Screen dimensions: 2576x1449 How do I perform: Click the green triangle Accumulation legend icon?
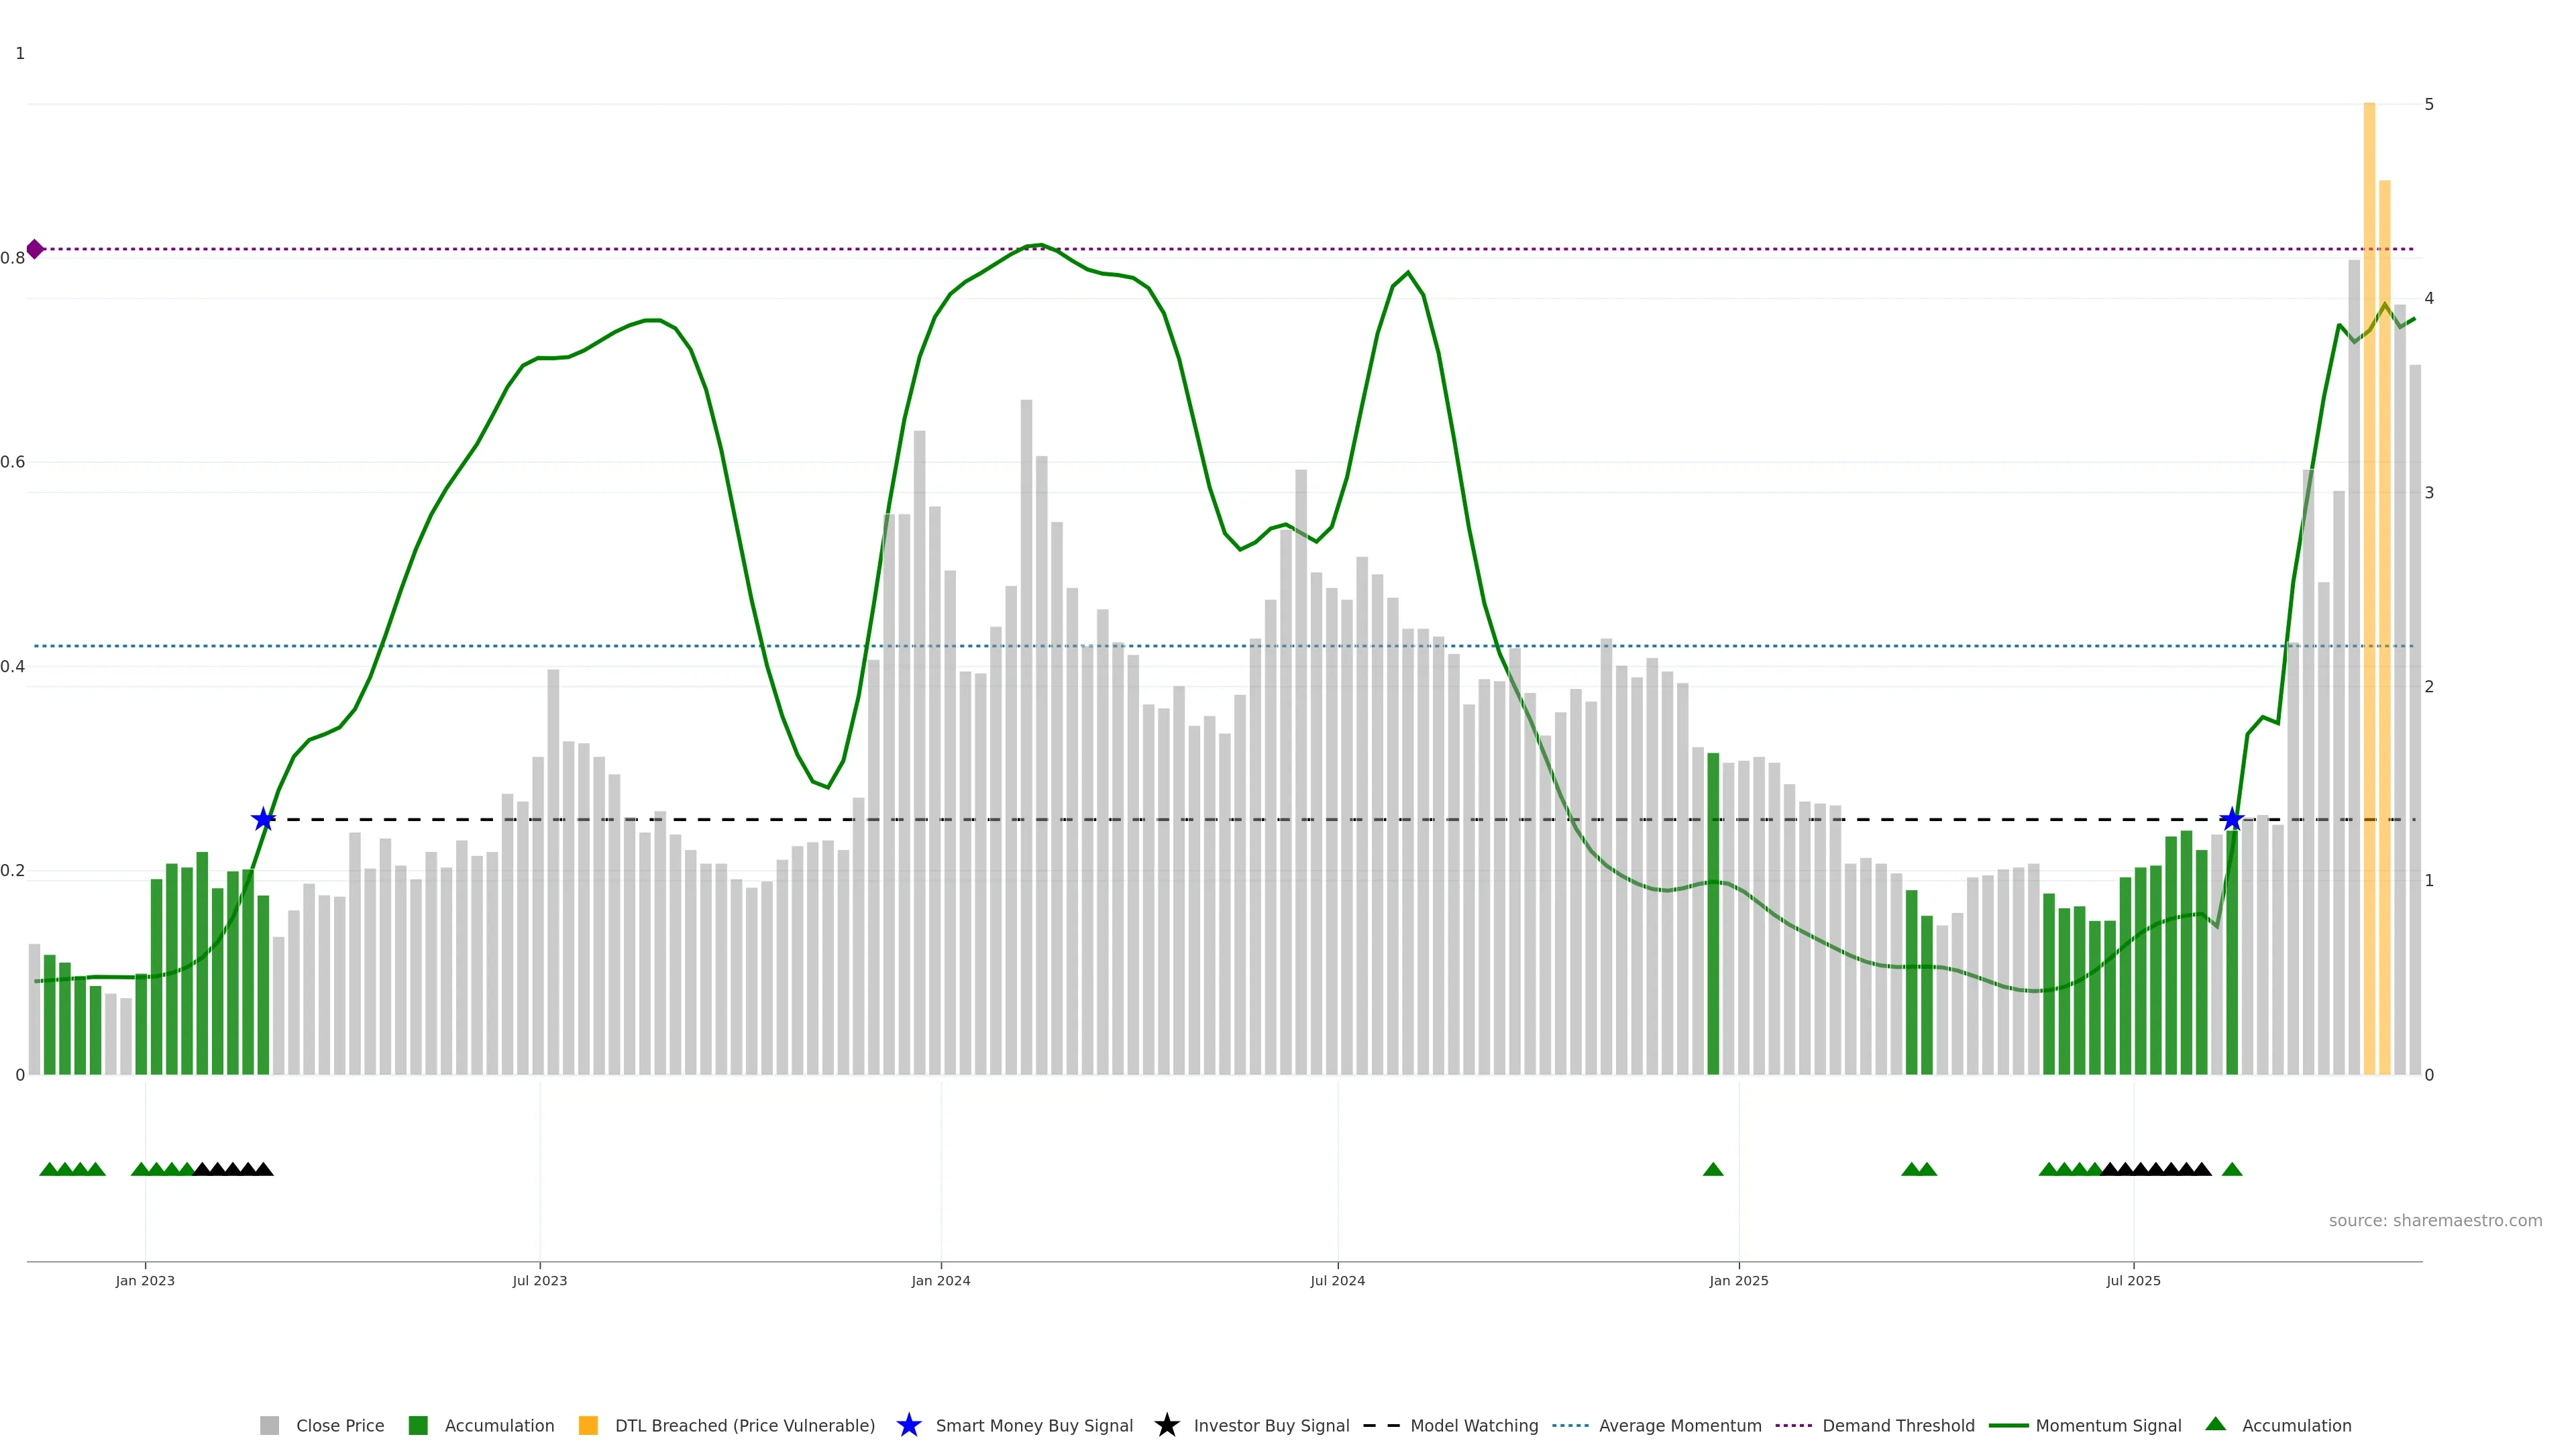point(2215,1424)
